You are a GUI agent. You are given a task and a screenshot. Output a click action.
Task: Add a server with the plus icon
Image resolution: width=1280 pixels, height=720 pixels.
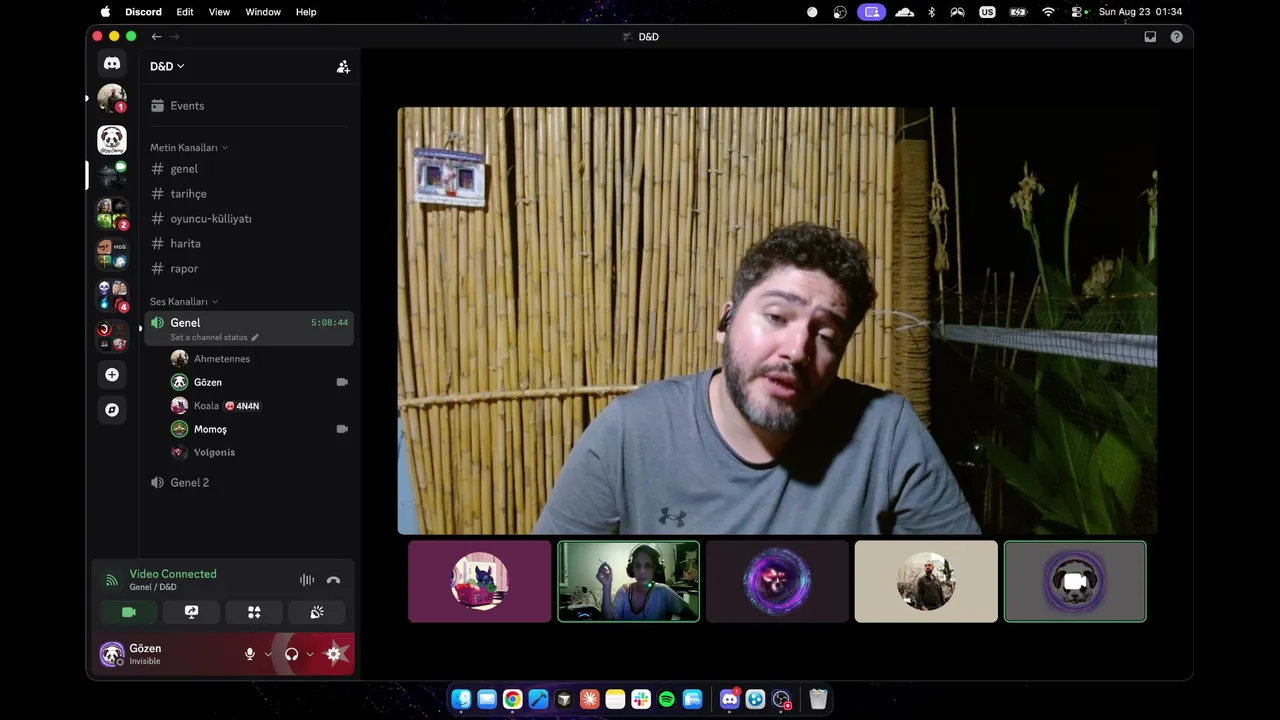pyautogui.click(x=112, y=375)
